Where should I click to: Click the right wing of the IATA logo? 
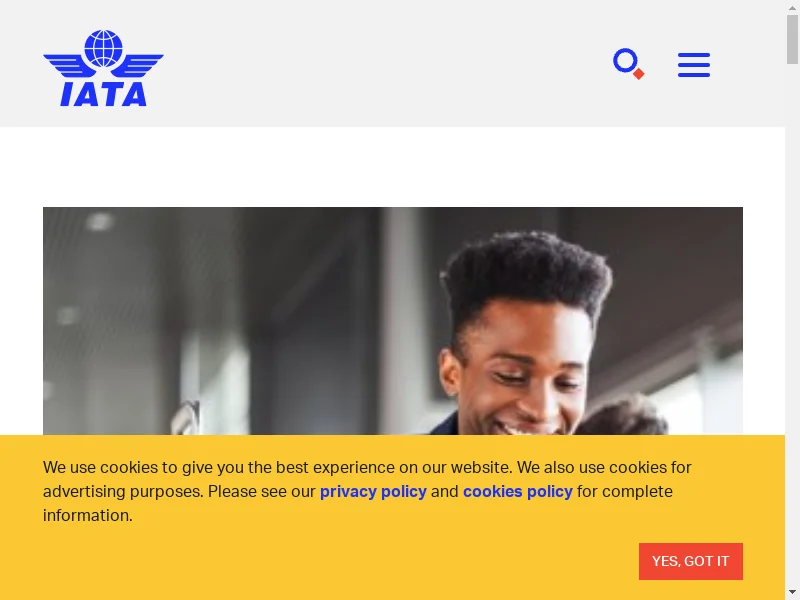click(x=139, y=65)
